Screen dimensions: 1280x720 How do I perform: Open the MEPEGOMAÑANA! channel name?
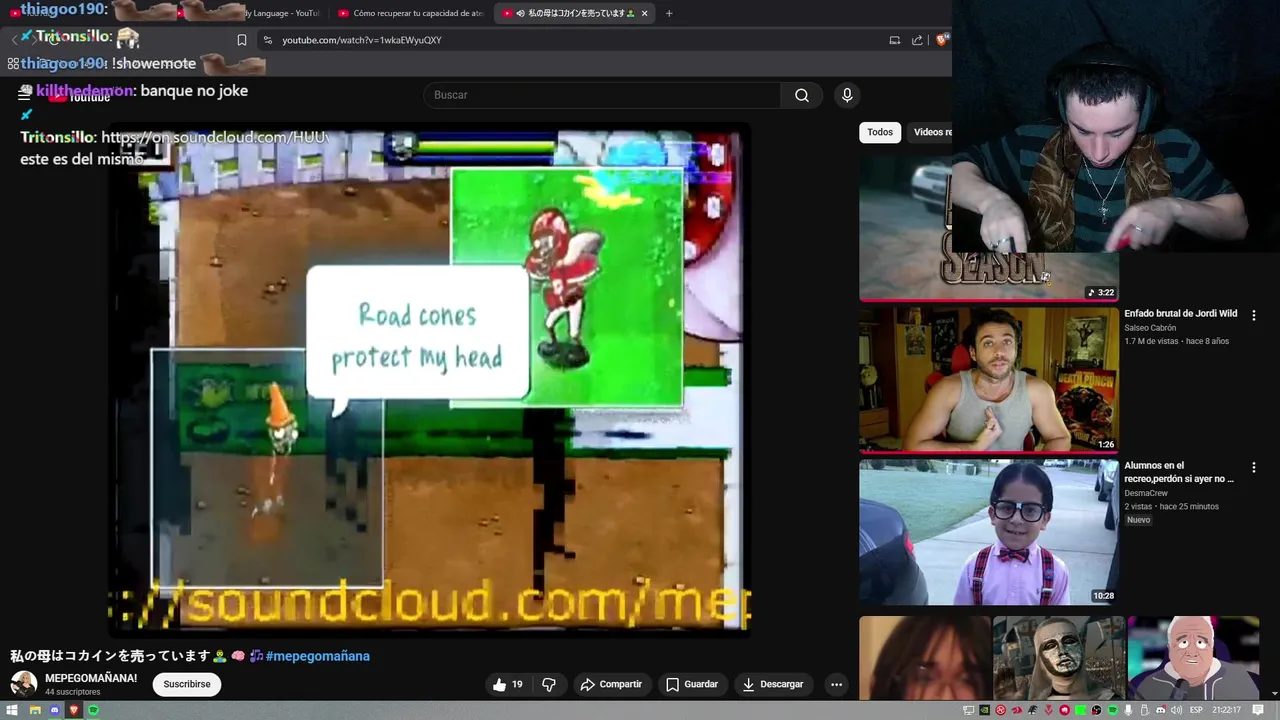(91, 678)
